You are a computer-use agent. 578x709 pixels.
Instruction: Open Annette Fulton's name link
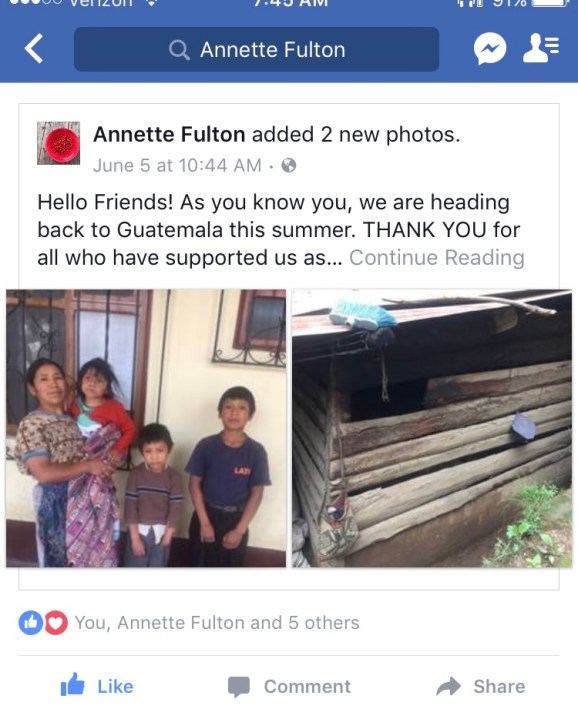(x=169, y=135)
